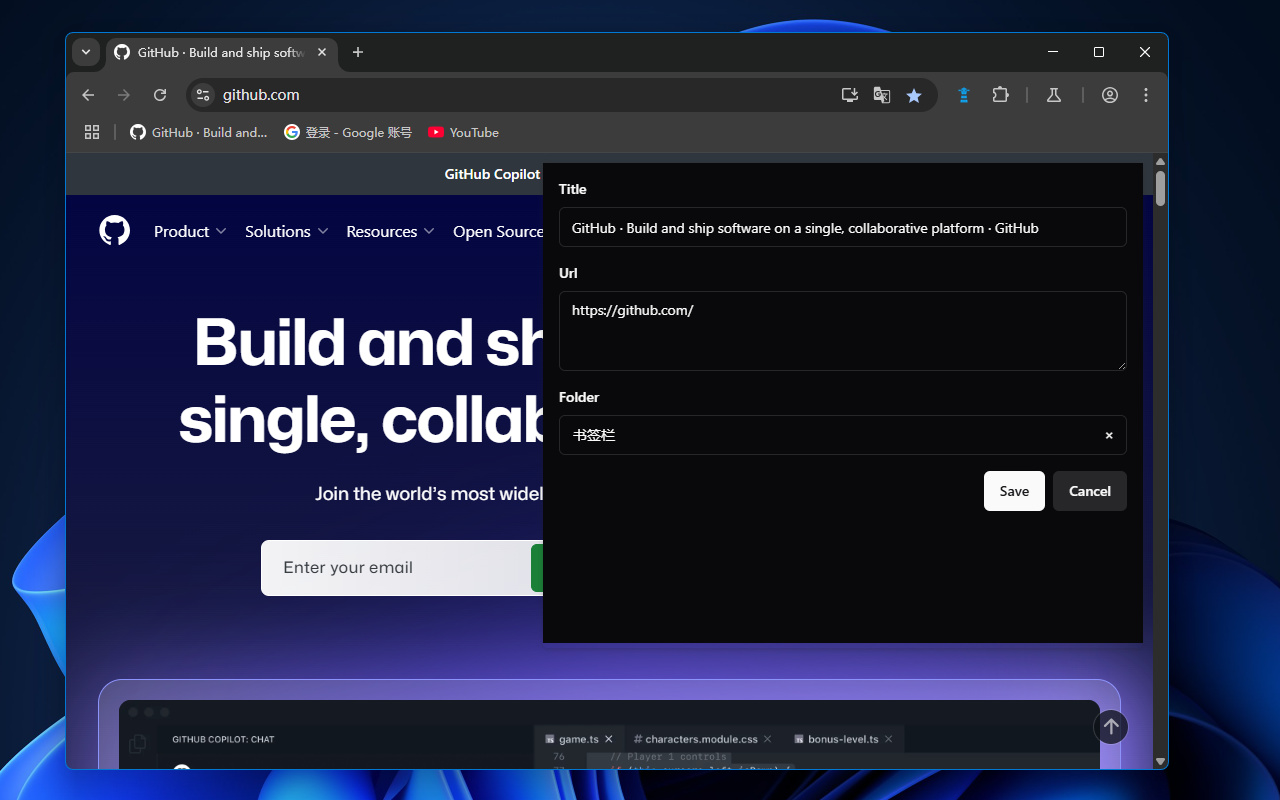Open Chrome three-dot menu
The width and height of the screenshot is (1280, 800).
(x=1146, y=95)
